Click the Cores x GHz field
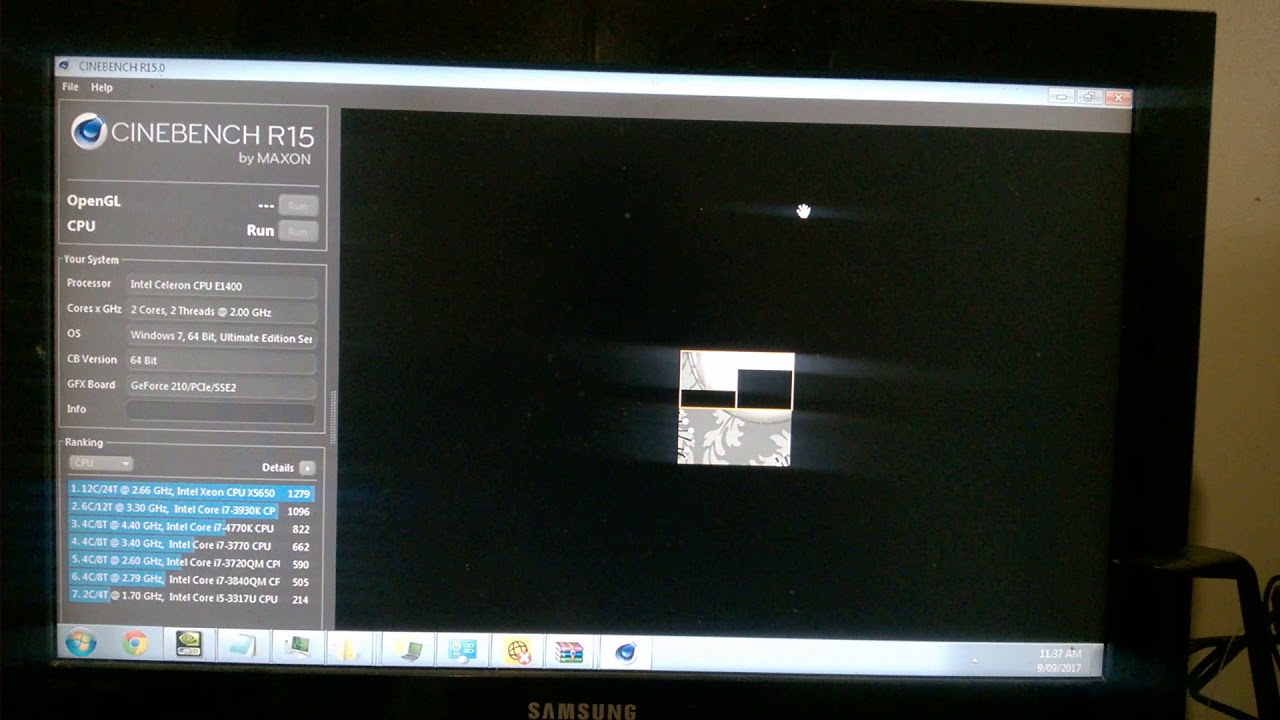Image resolution: width=1280 pixels, height=720 pixels. tap(222, 311)
